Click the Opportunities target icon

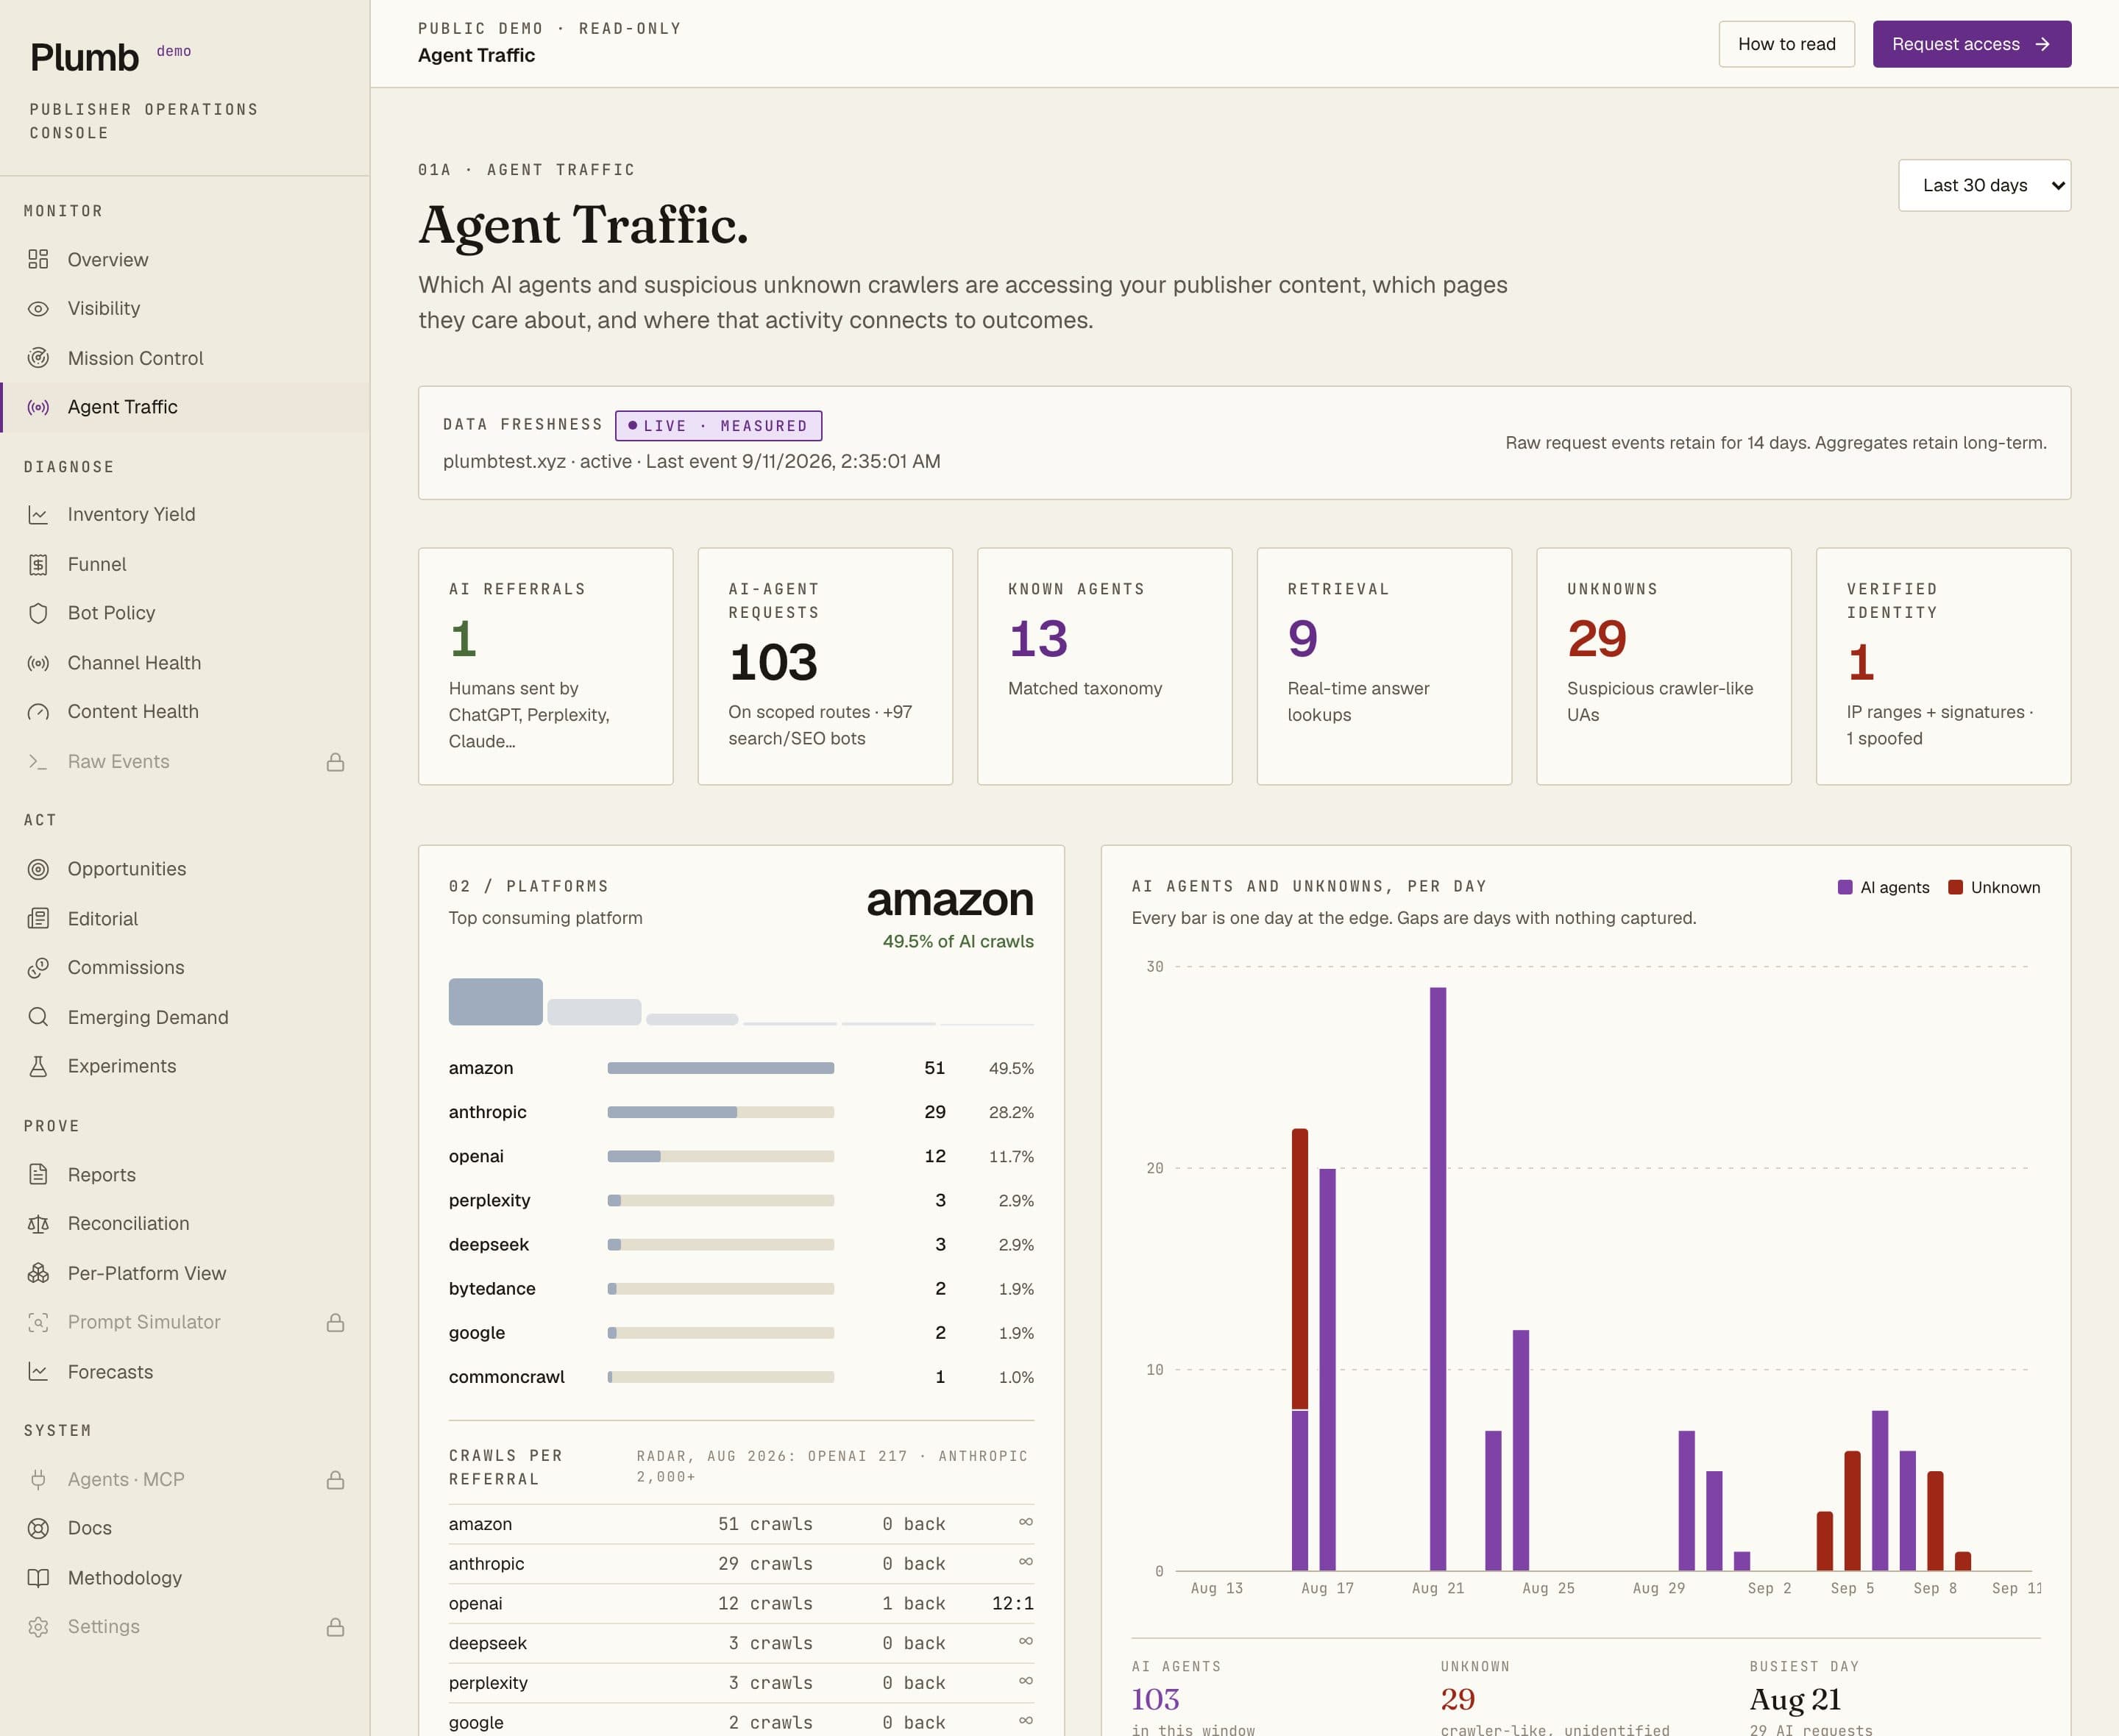point(38,869)
